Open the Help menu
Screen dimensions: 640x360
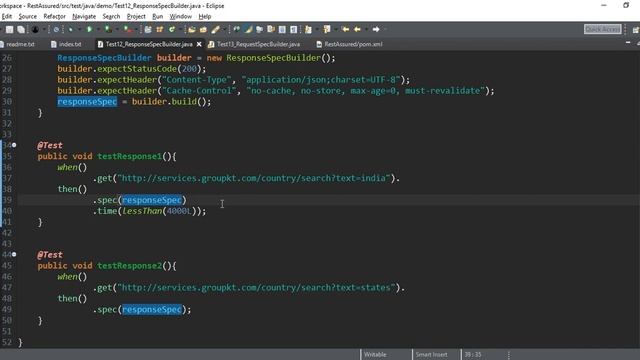204,16
